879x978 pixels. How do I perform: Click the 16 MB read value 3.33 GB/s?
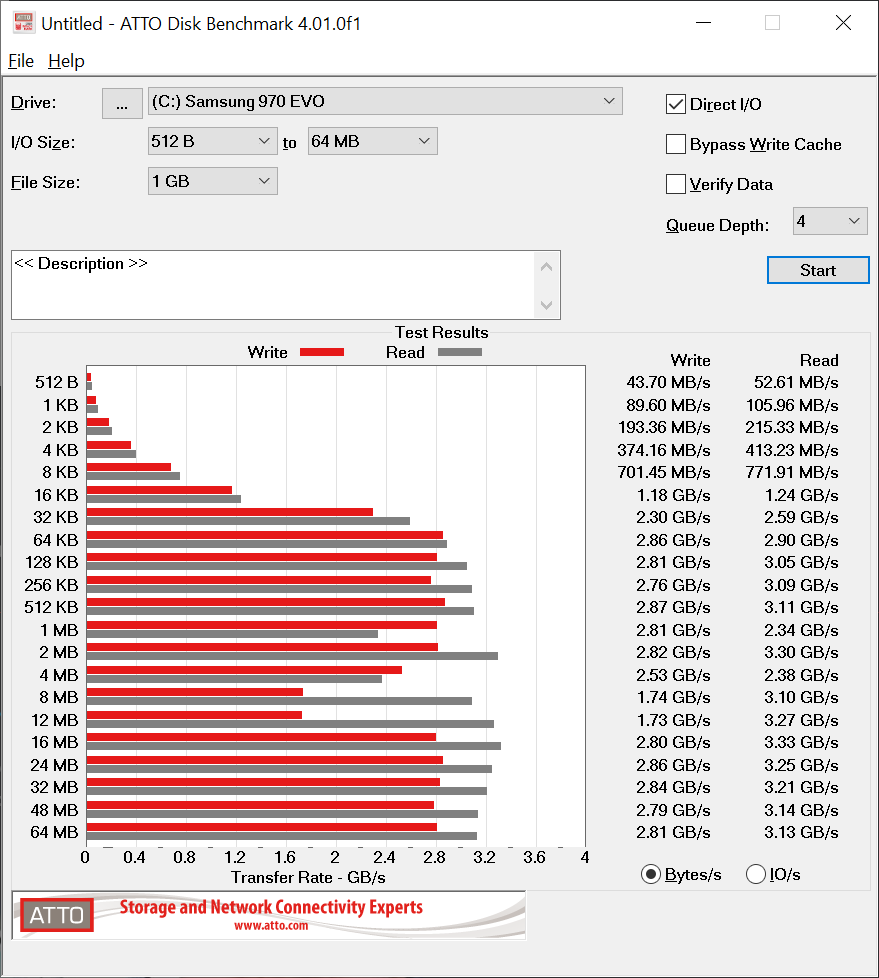click(x=802, y=742)
